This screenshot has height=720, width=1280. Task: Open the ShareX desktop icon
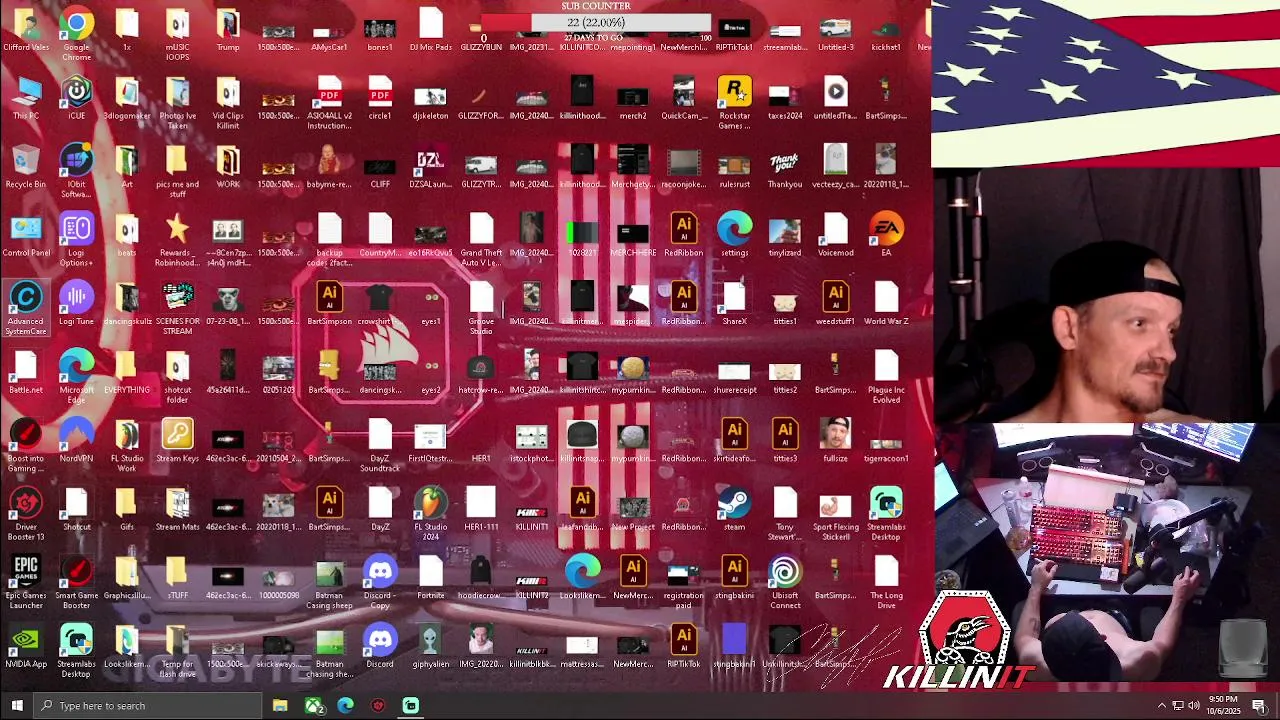(734, 304)
